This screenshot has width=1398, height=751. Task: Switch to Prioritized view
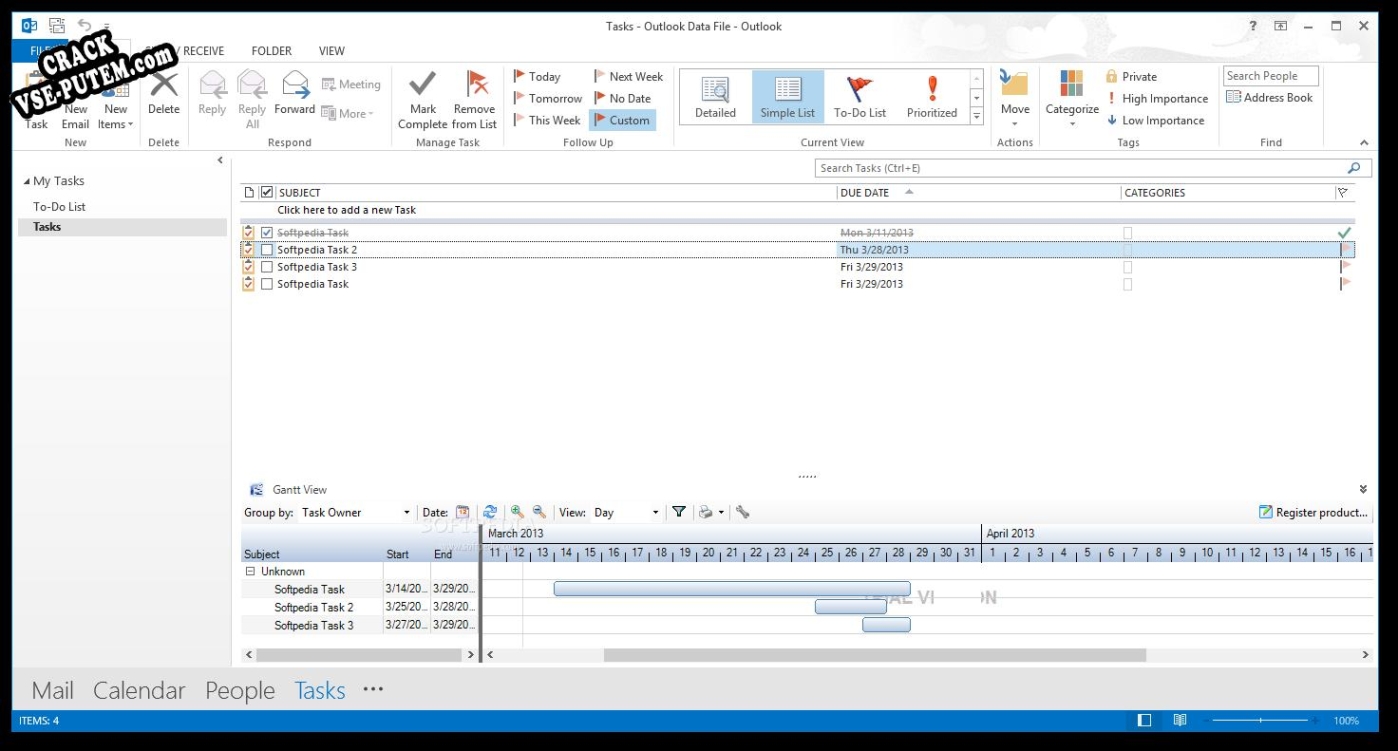932,97
